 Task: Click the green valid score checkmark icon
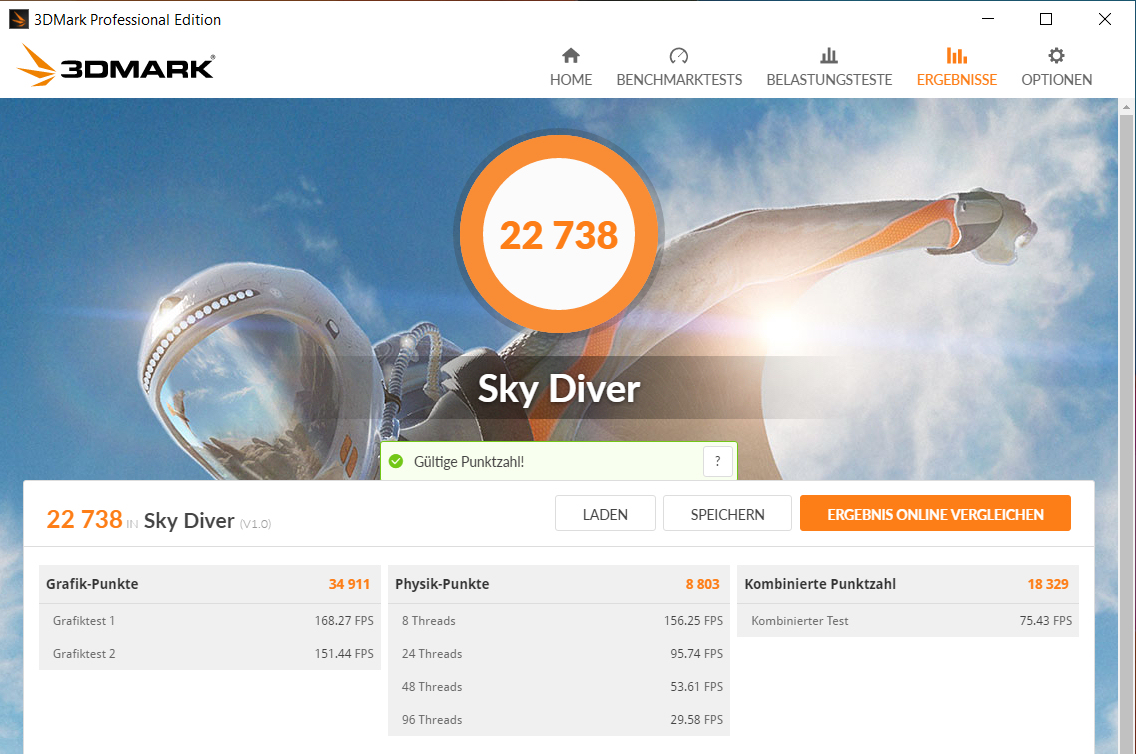coord(396,461)
